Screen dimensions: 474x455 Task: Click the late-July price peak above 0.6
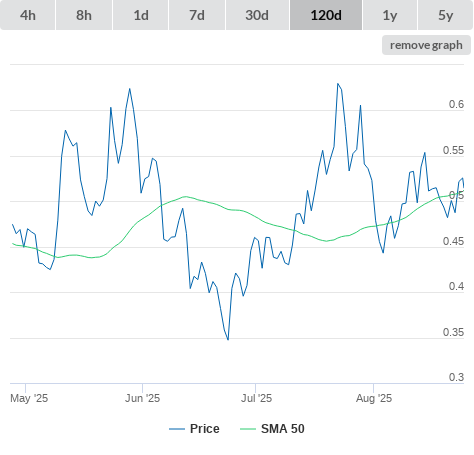coord(338,84)
